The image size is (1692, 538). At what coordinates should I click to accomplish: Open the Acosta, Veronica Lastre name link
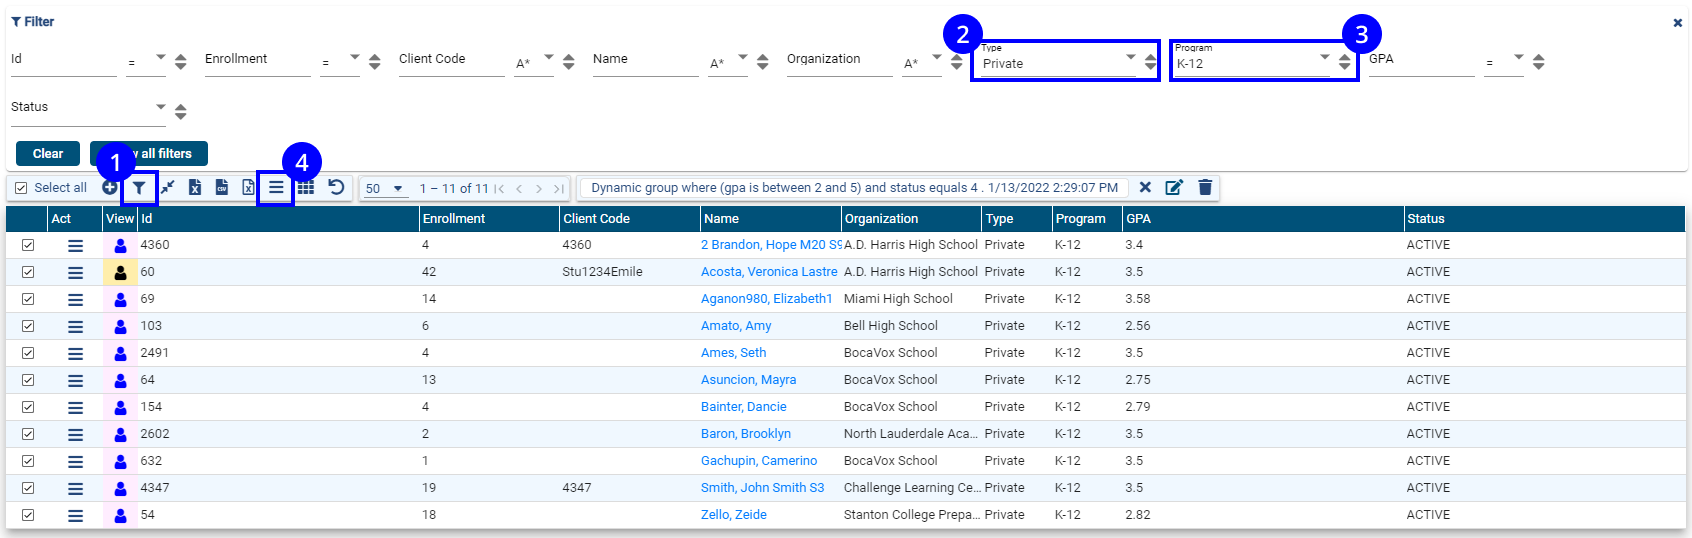coord(768,272)
